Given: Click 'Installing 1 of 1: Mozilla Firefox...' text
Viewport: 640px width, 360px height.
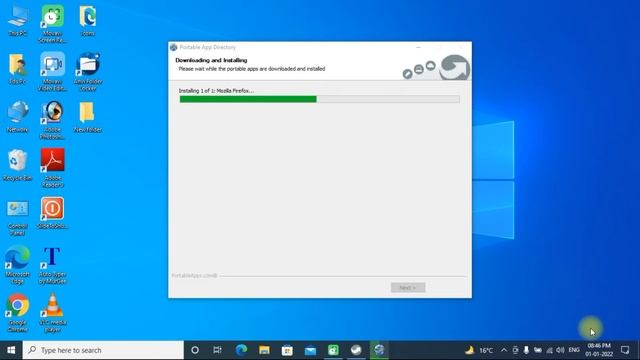Looking at the screenshot, I should coord(216,91).
